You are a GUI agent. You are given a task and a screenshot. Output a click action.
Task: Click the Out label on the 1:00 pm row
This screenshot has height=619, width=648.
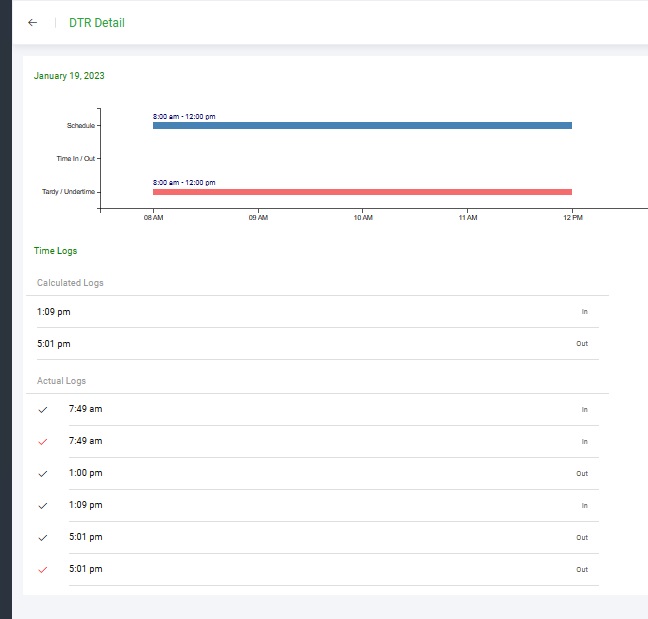click(581, 473)
